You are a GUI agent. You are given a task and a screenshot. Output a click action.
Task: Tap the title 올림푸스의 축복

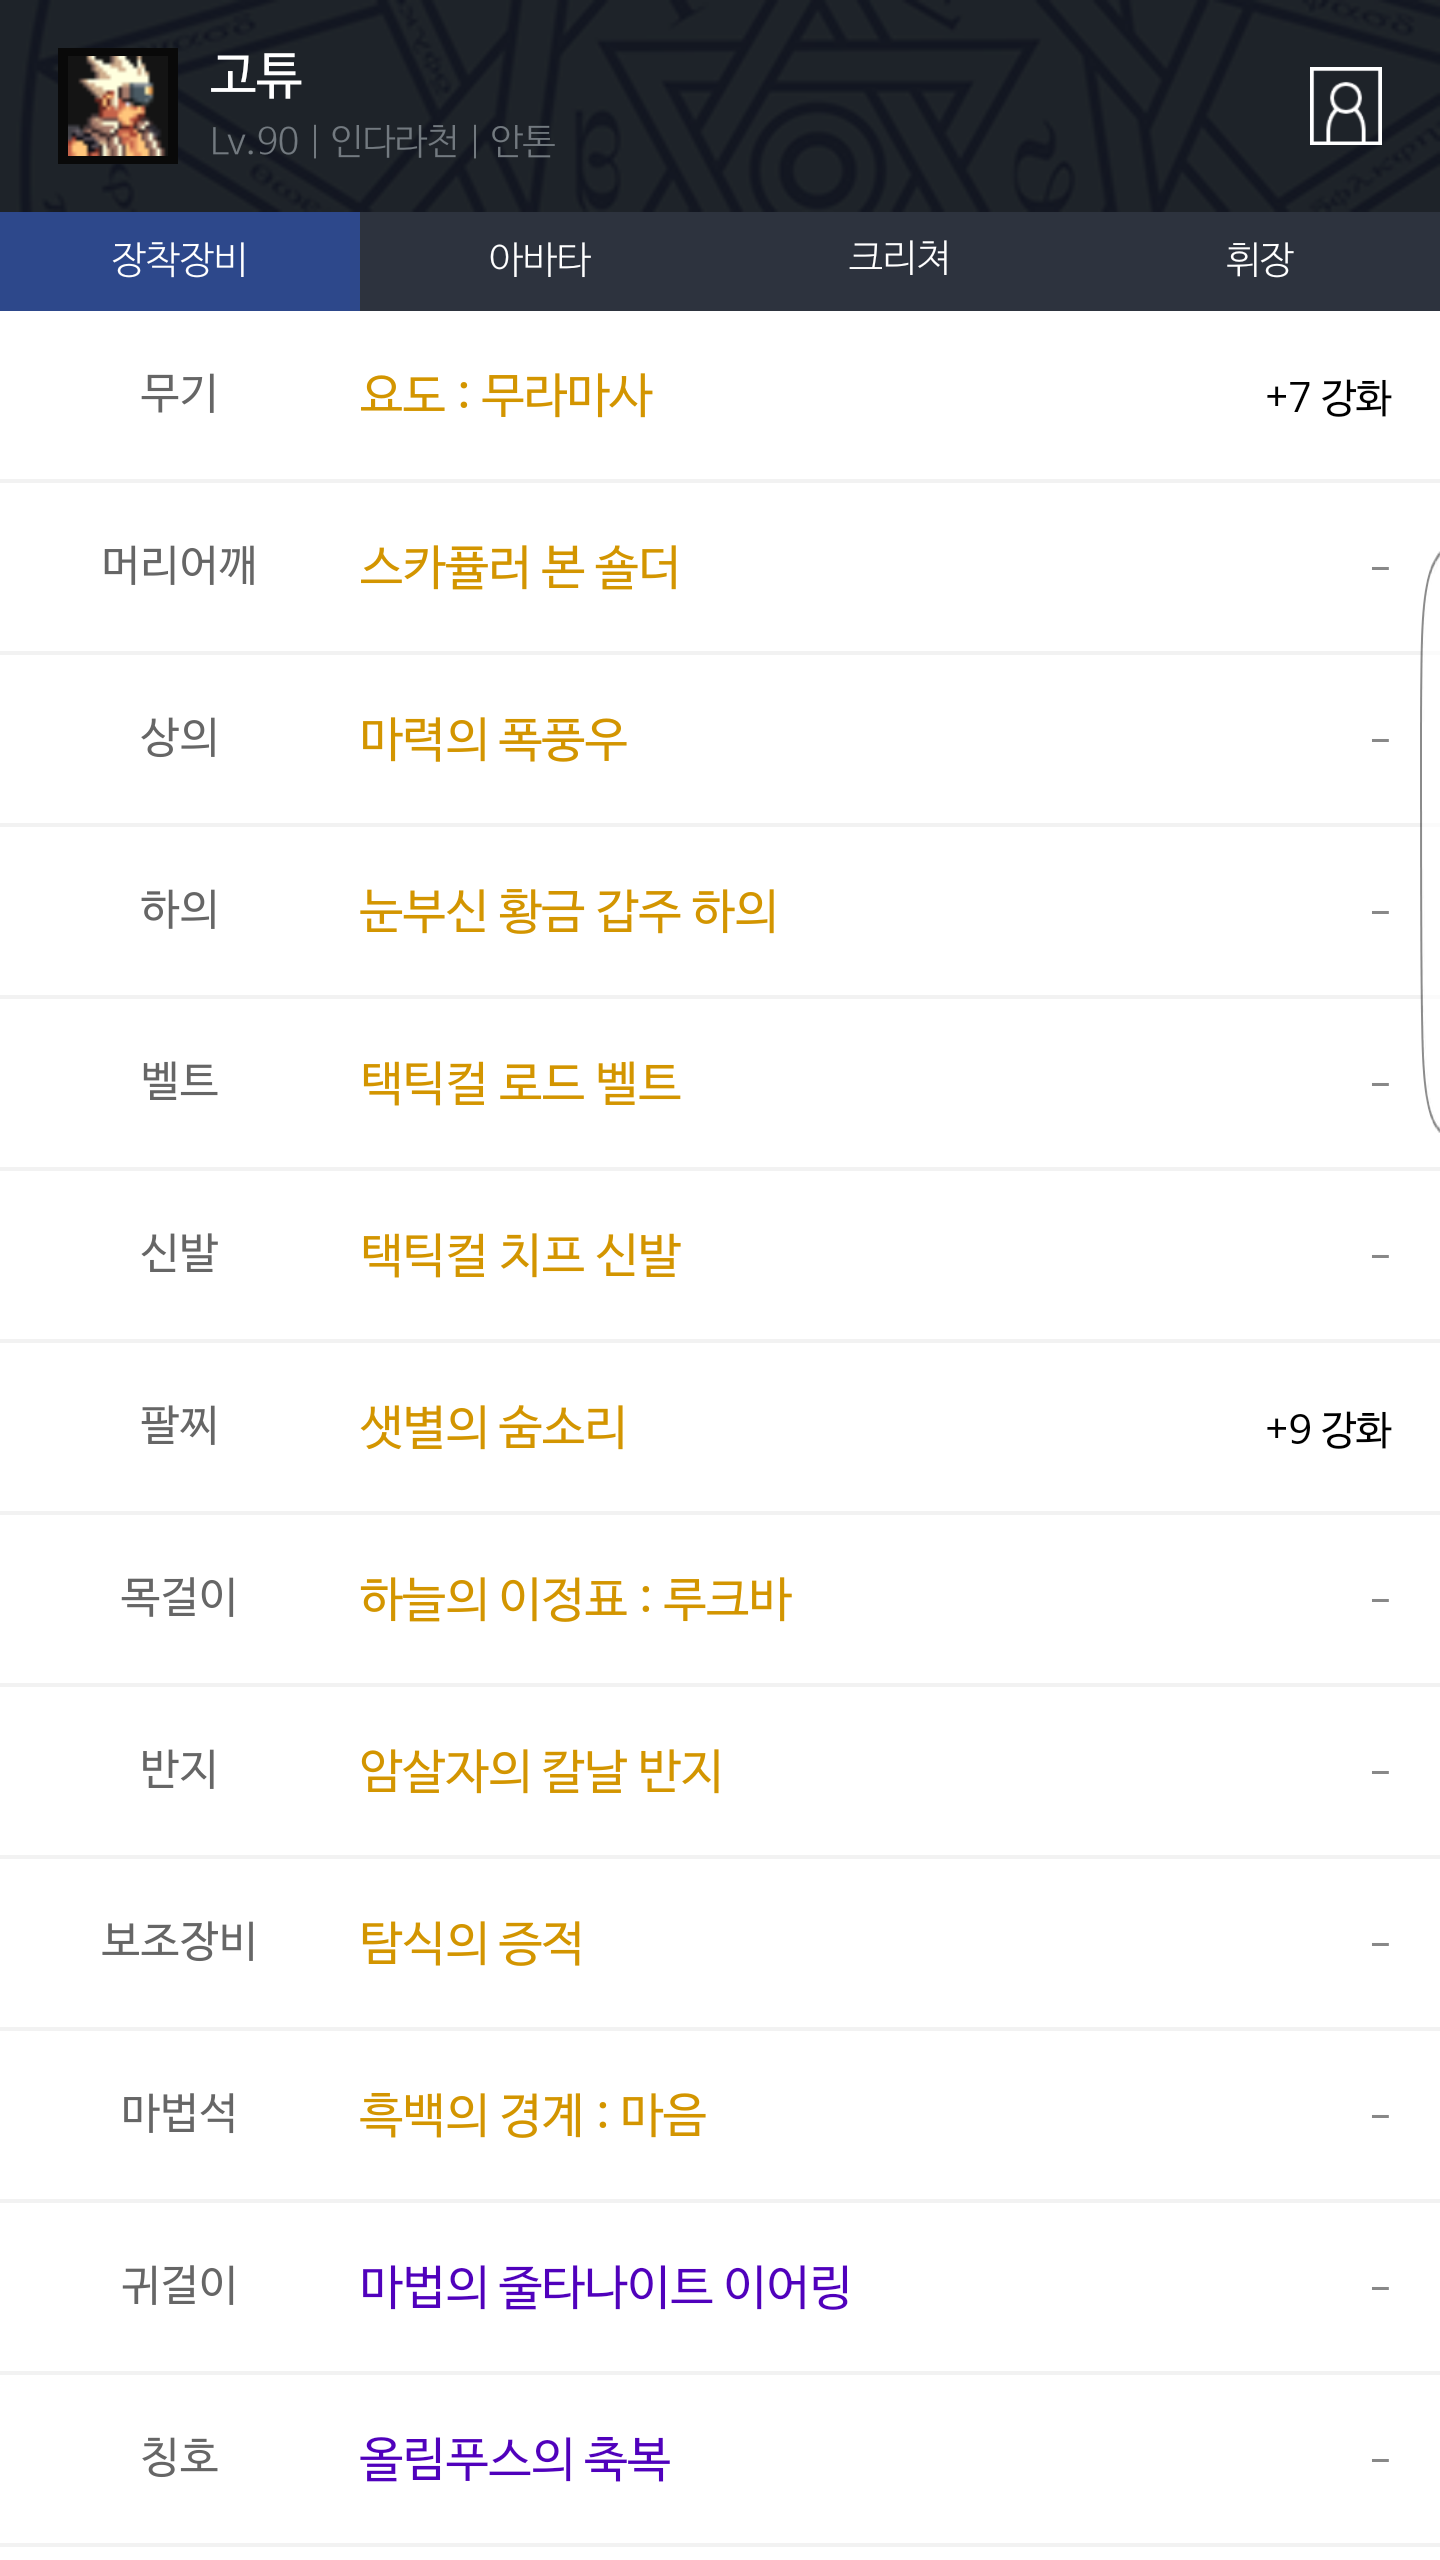514,2459
